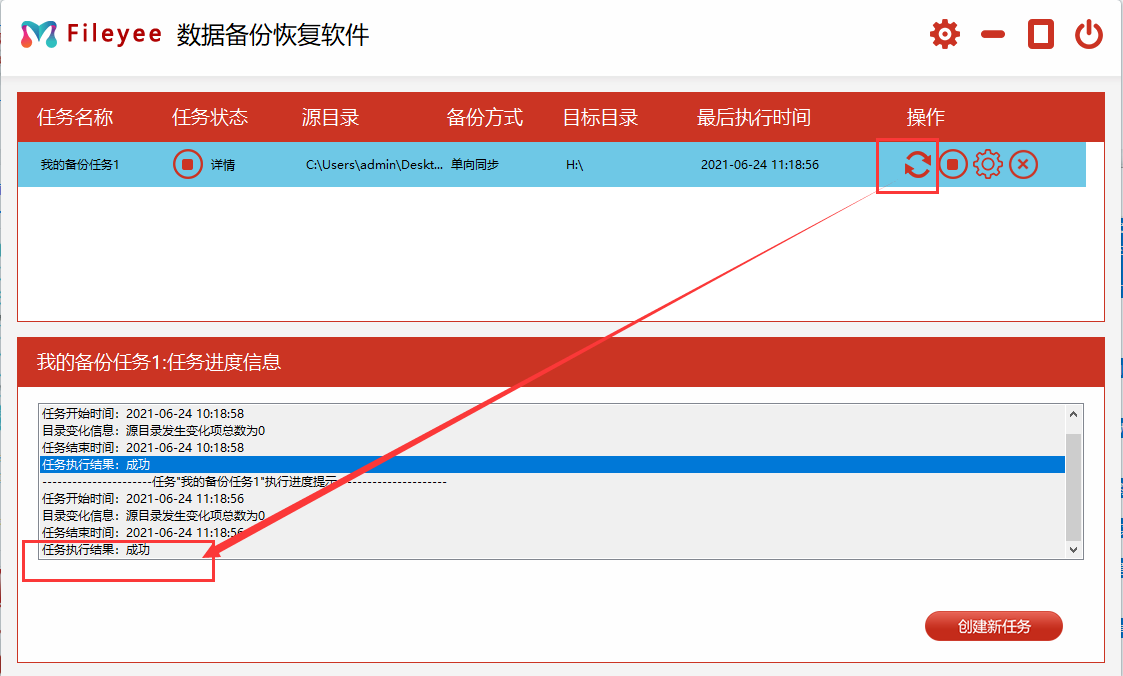Stop the task in the 操作 column
This screenshot has width=1123, height=676.
coord(953,164)
